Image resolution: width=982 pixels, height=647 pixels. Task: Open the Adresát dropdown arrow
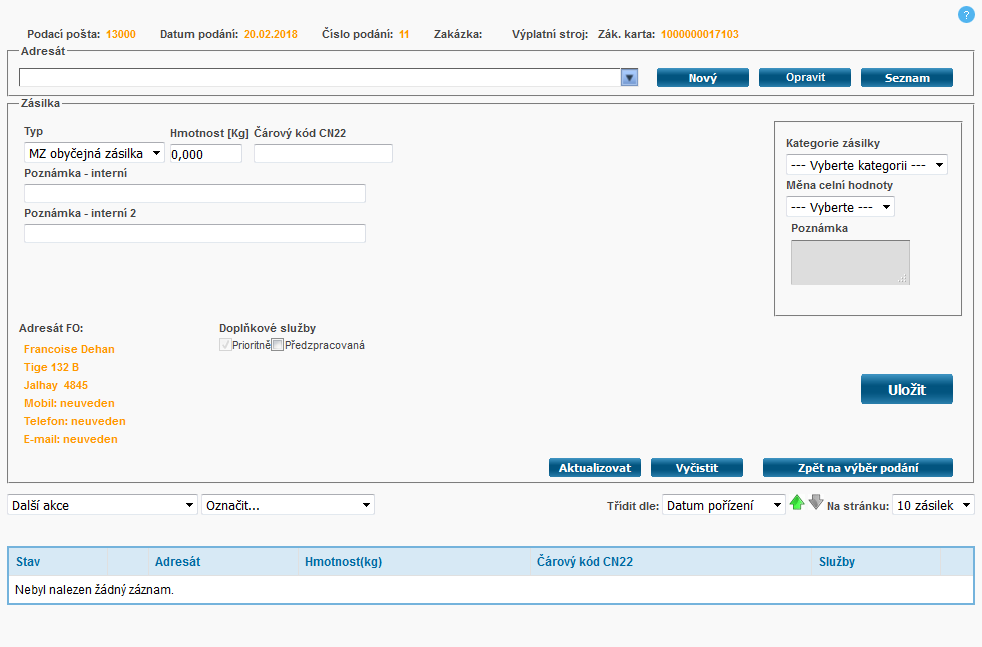629,78
